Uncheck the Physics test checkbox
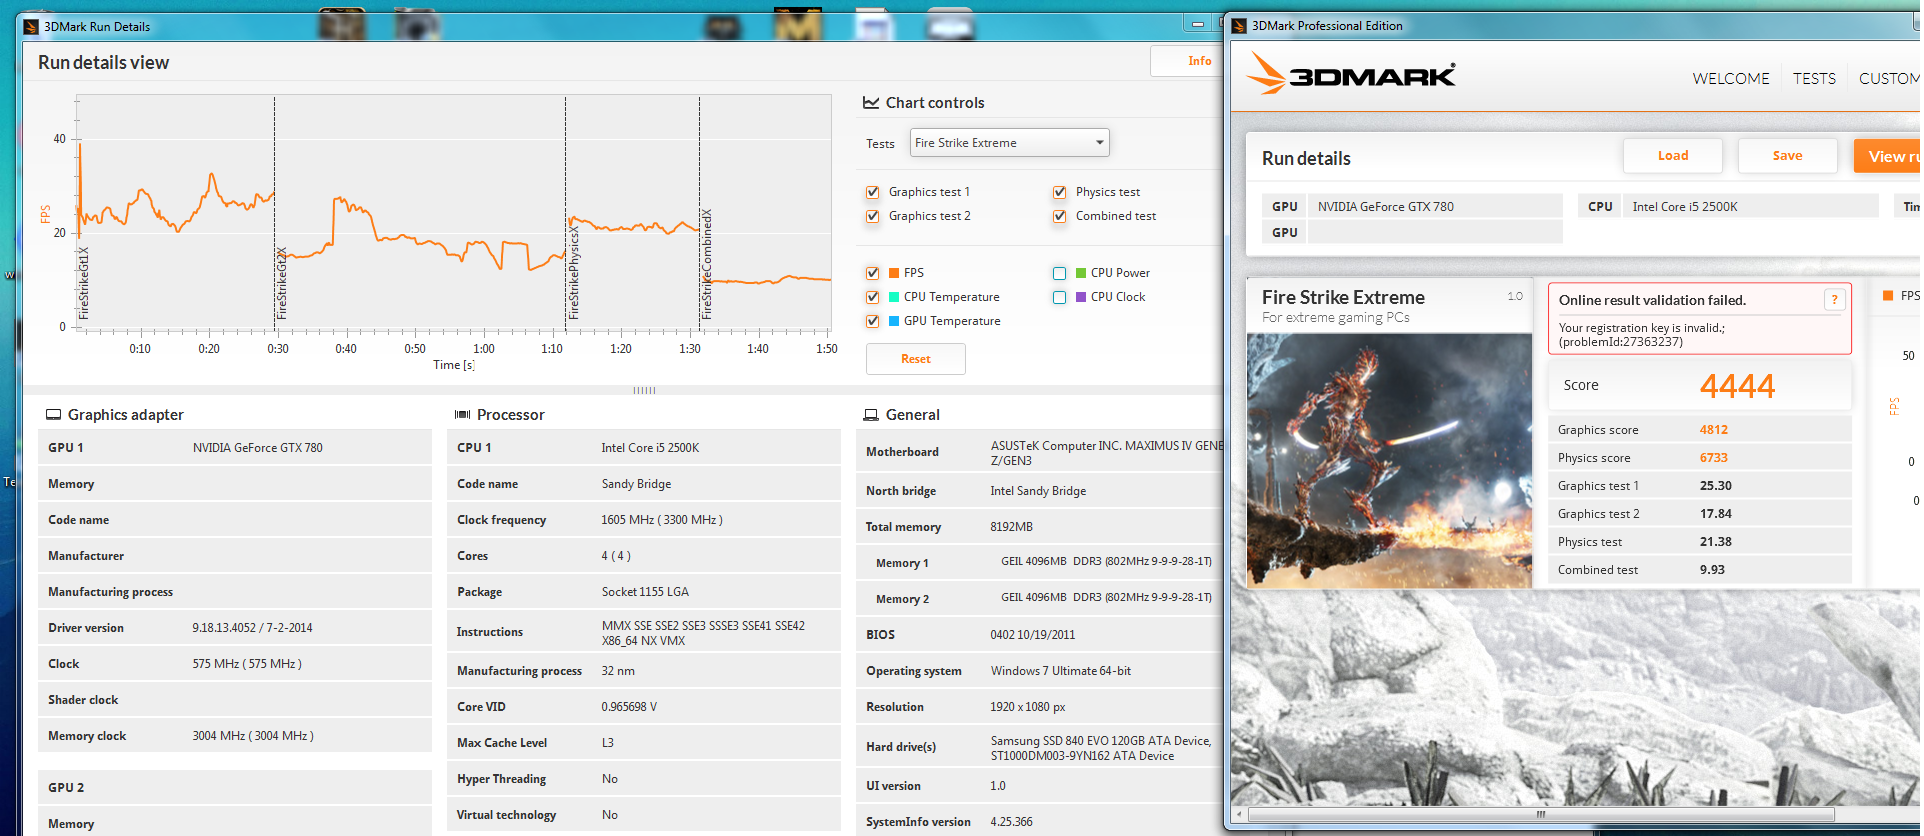Screen dimensions: 1924x836 click(x=1060, y=192)
